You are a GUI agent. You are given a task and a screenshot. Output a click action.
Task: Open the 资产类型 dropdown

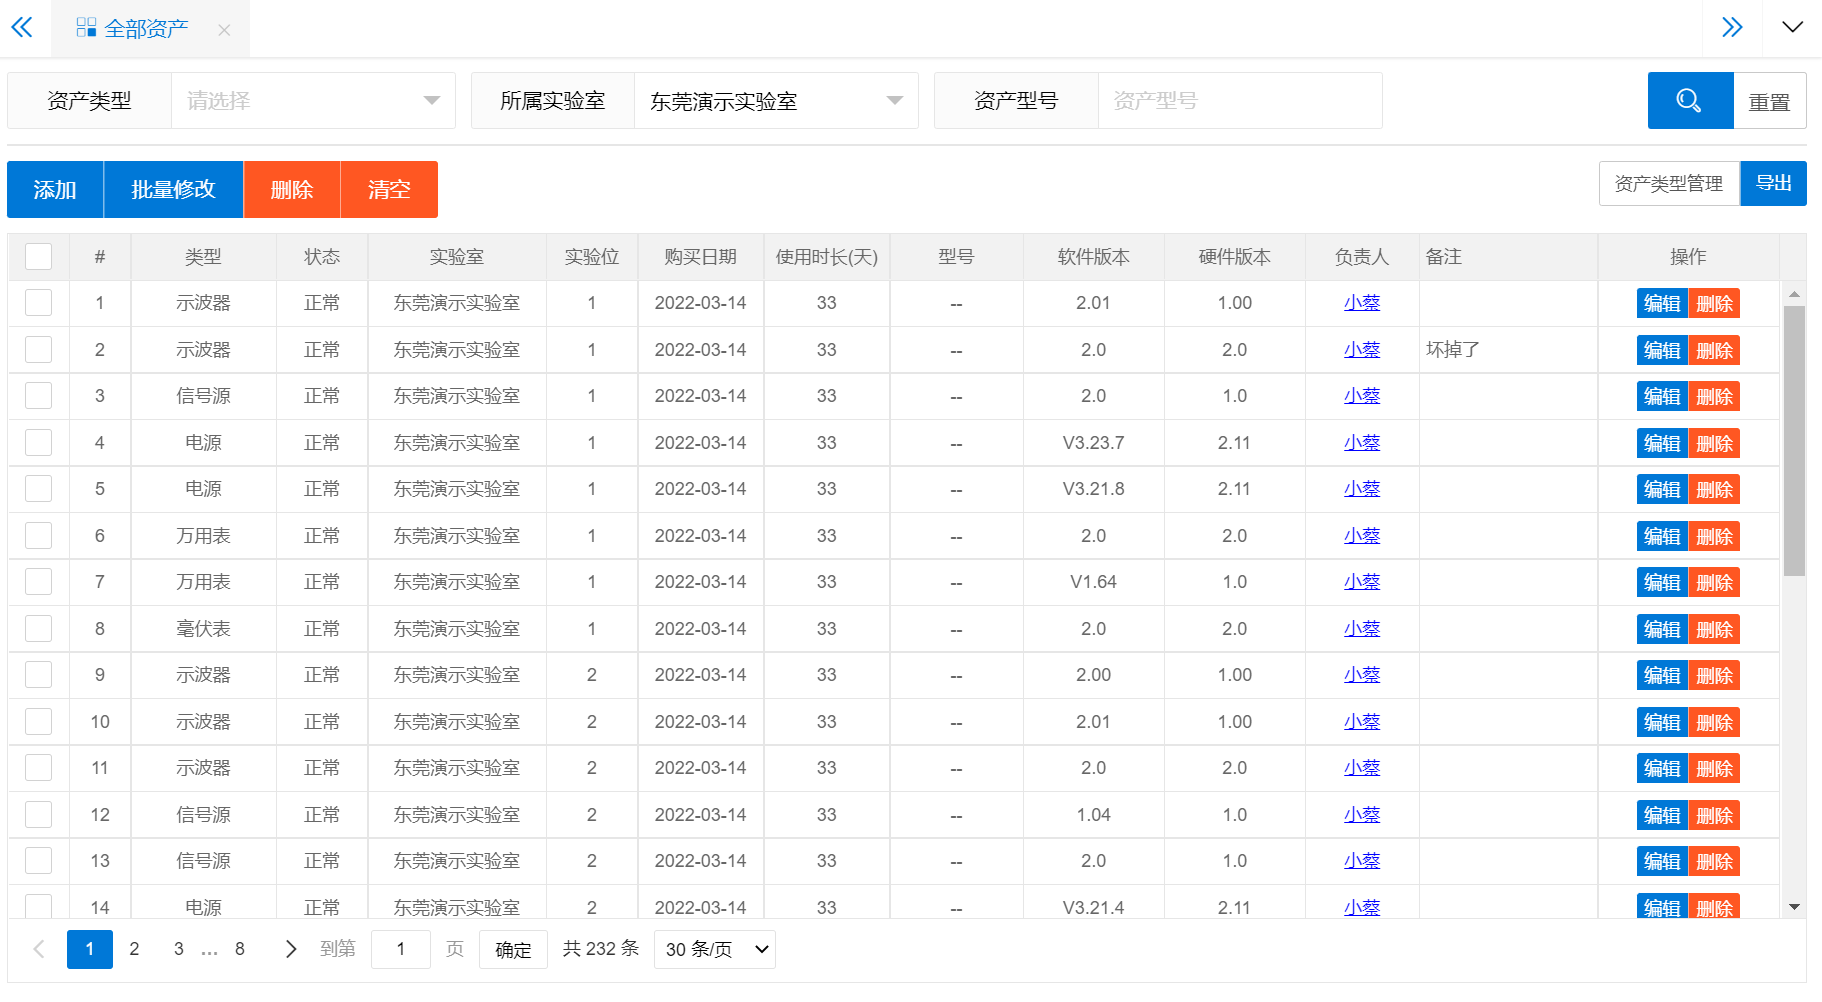pos(312,101)
